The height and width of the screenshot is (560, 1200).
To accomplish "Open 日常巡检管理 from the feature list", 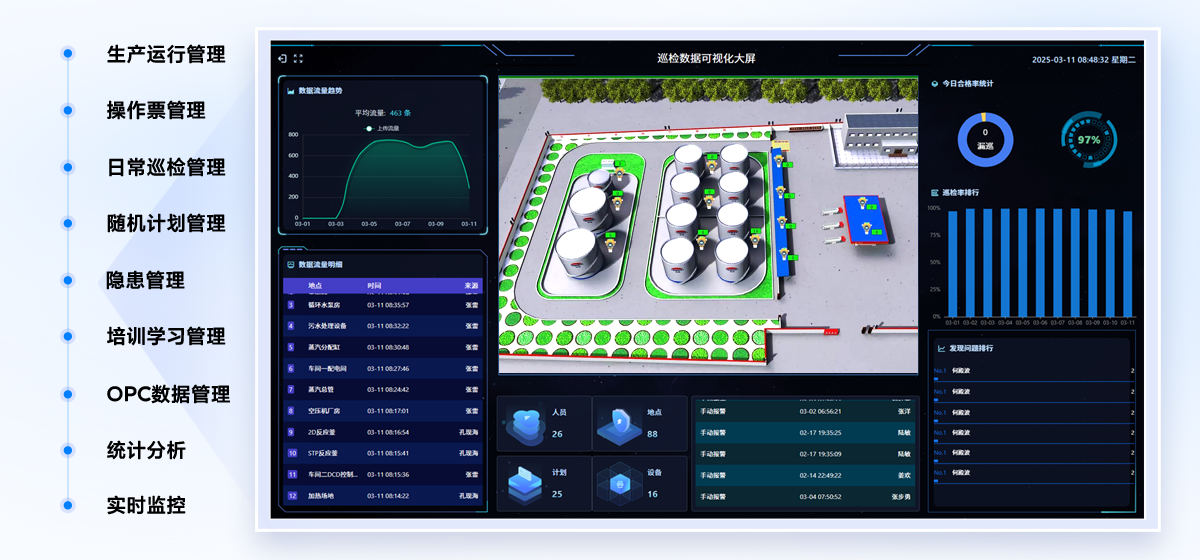I will [x=166, y=167].
